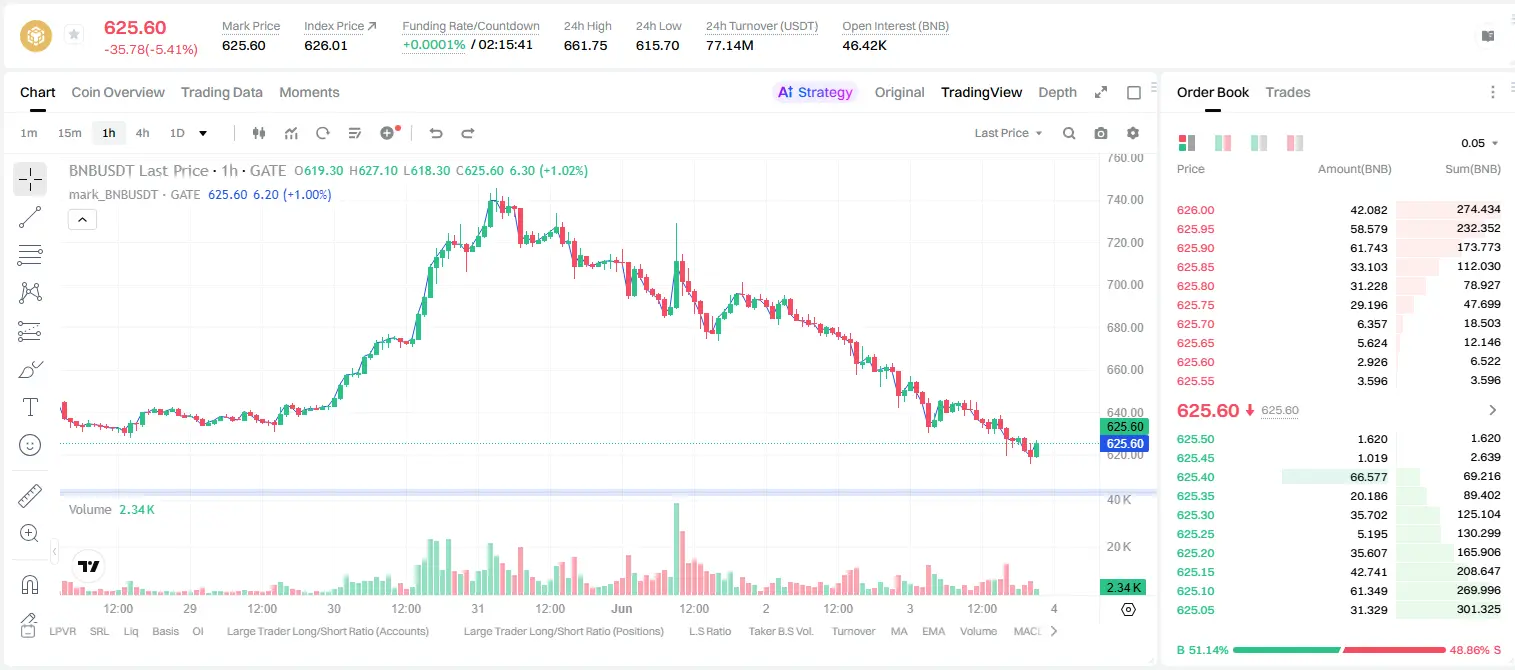Screen dimensions: 1515x670
Task: Expand the 0.05 price grouping dropdown
Action: [x=1480, y=143]
